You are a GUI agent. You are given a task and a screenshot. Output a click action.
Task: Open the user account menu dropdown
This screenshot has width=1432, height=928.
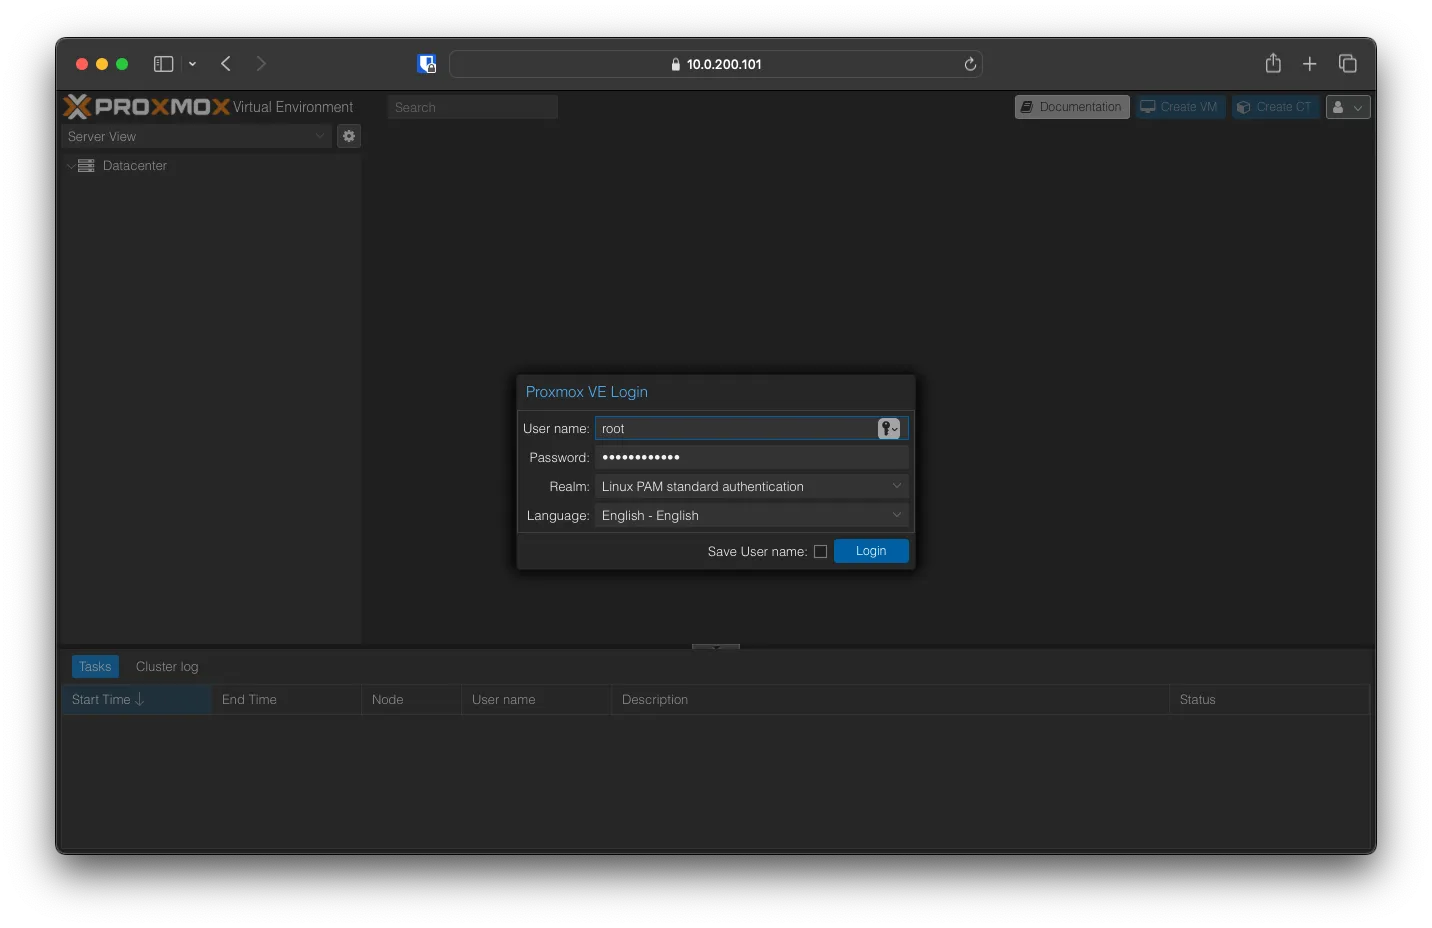pyautogui.click(x=1348, y=107)
